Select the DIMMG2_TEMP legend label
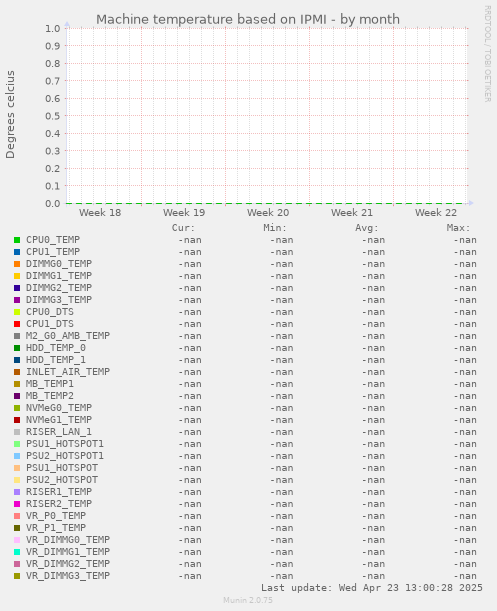The width and height of the screenshot is (497, 611). [x=59, y=288]
